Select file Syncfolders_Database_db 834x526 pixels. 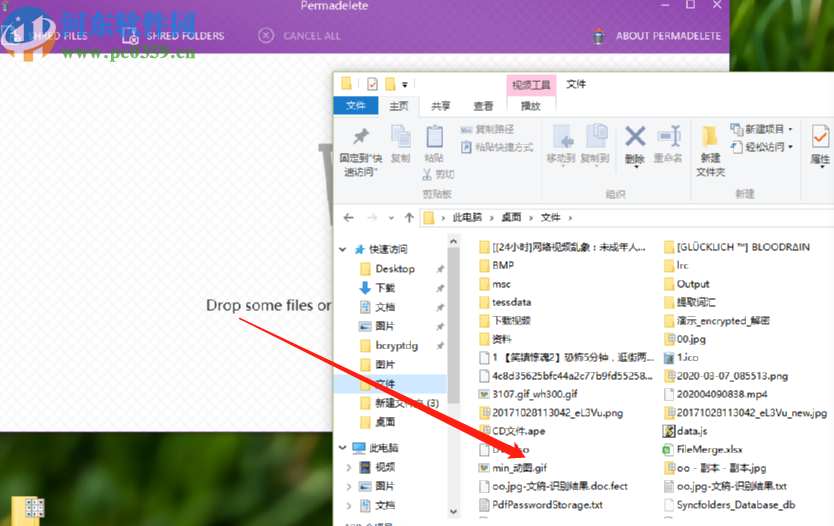(x=730, y=505)
